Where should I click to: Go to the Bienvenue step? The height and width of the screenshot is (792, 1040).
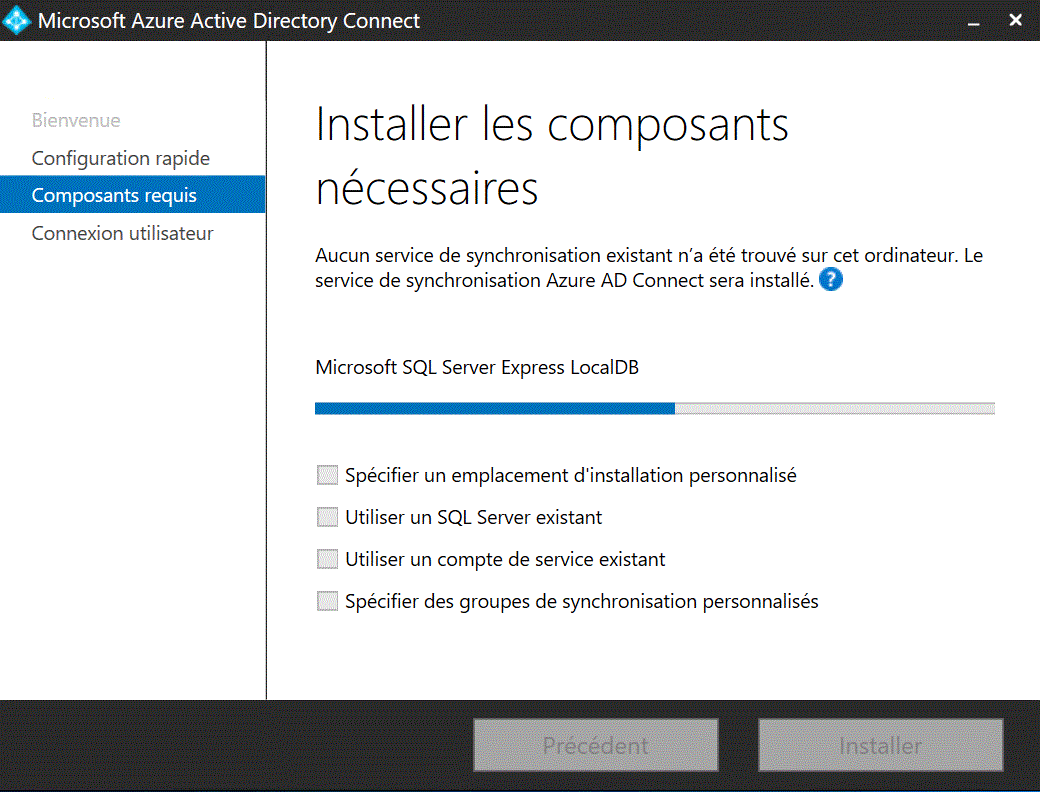76,120
